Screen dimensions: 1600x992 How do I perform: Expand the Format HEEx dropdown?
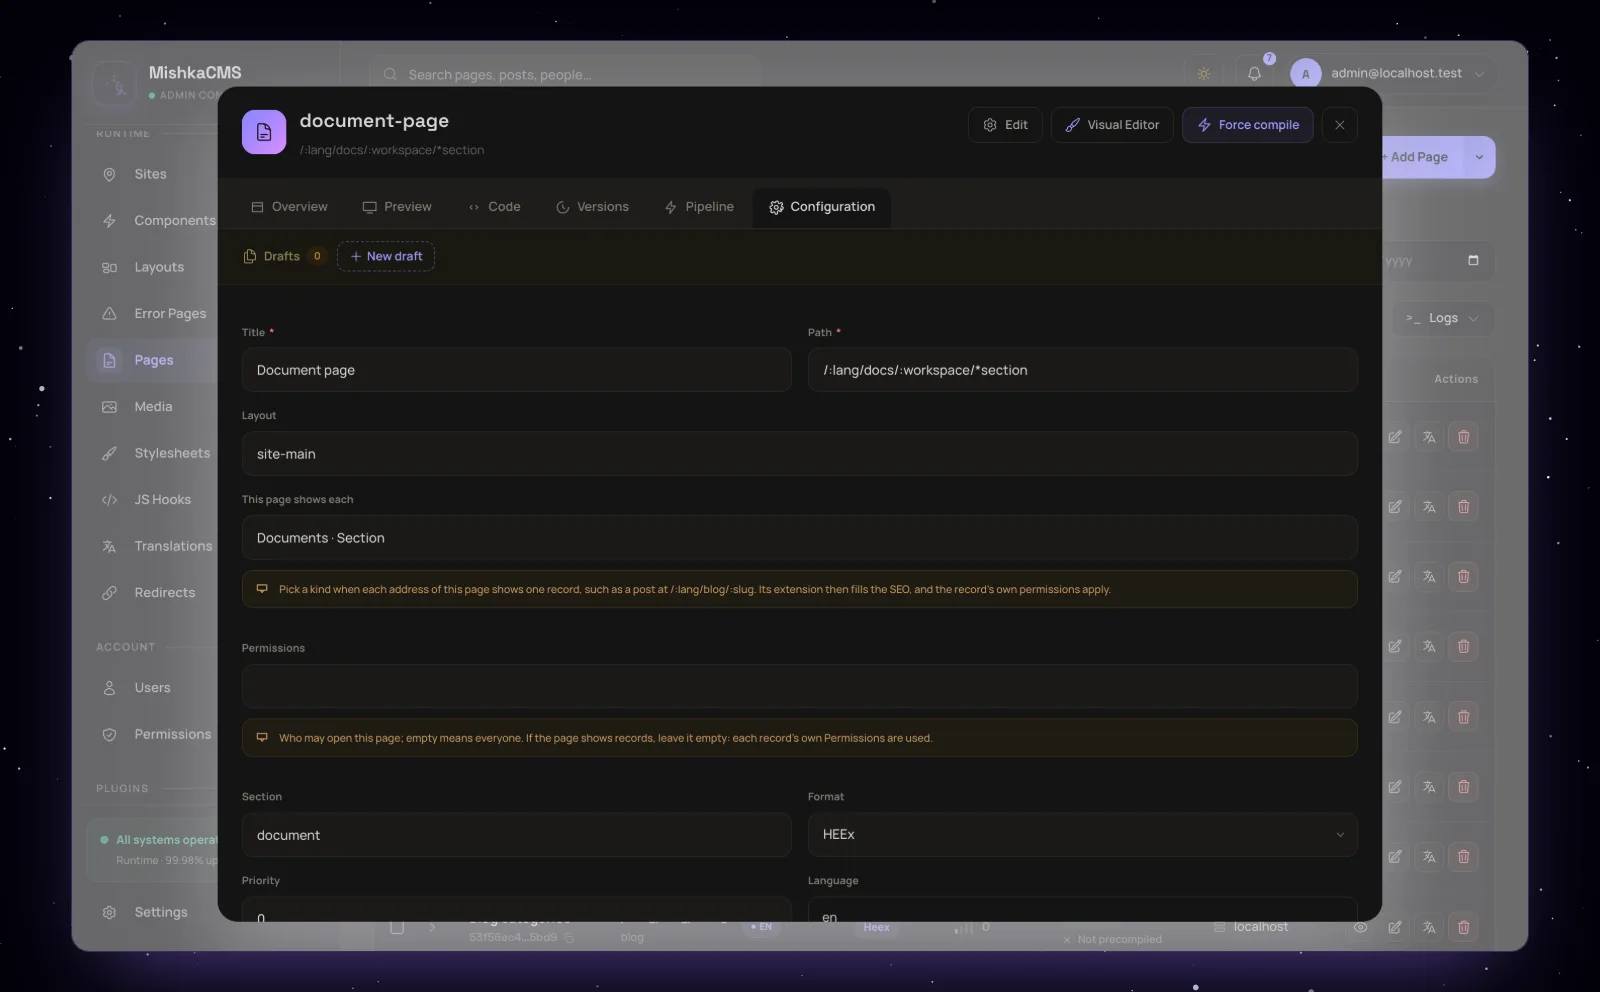tap(1083, 835)
